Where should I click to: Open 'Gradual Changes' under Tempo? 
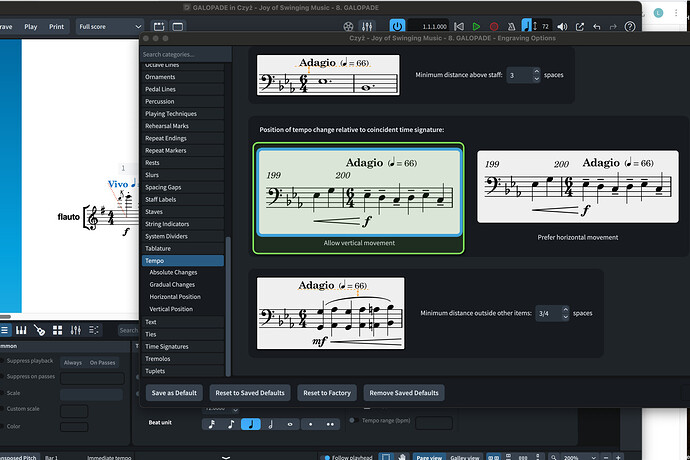[x=172, y=284]
